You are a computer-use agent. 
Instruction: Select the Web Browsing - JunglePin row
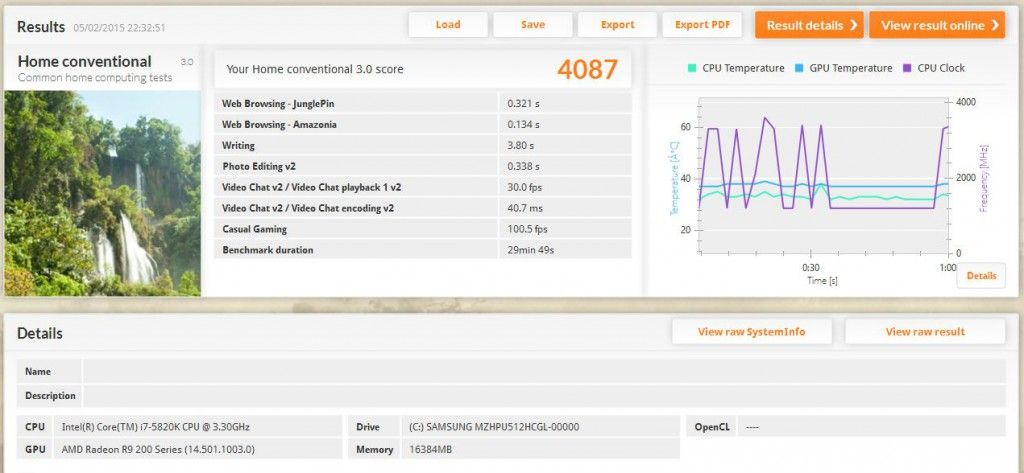click(423, 103)
